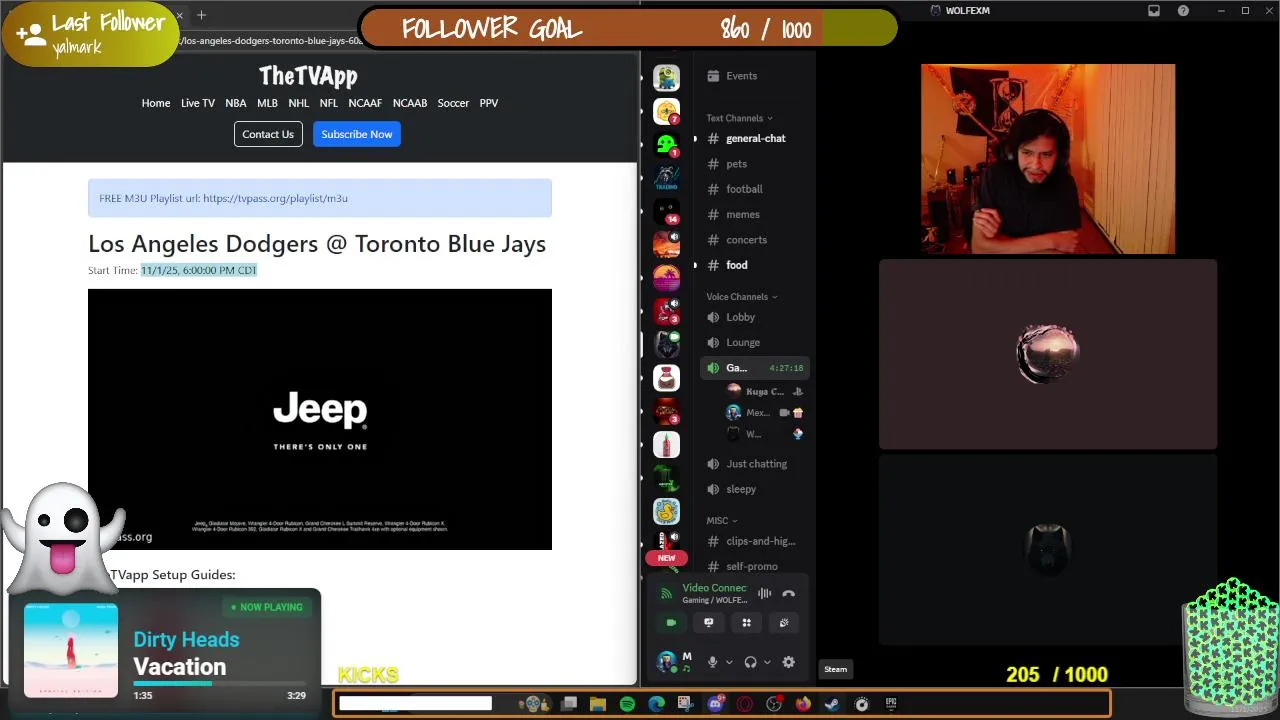Expand microphone input options arrow

(729, 662)
